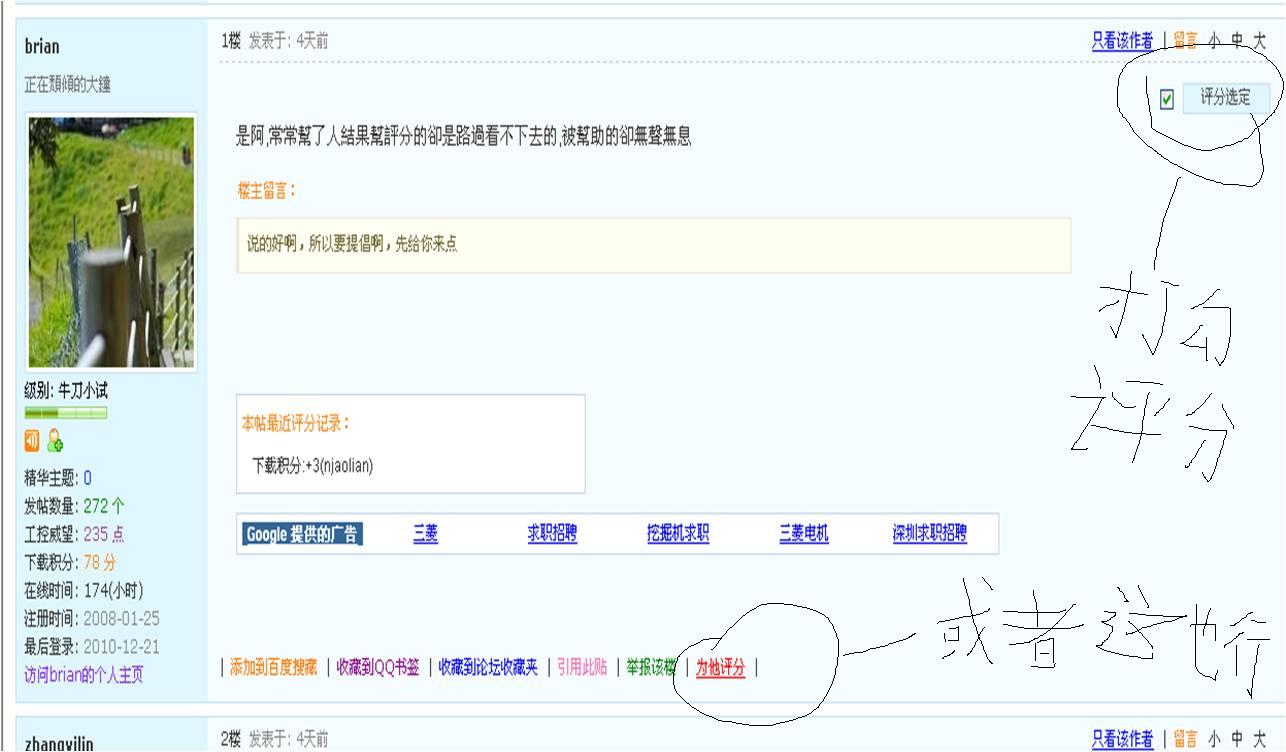Click 收藏到论坛收藏夹 link
The height and width of the screenshot is (752, 1286).
pos(488,667)
